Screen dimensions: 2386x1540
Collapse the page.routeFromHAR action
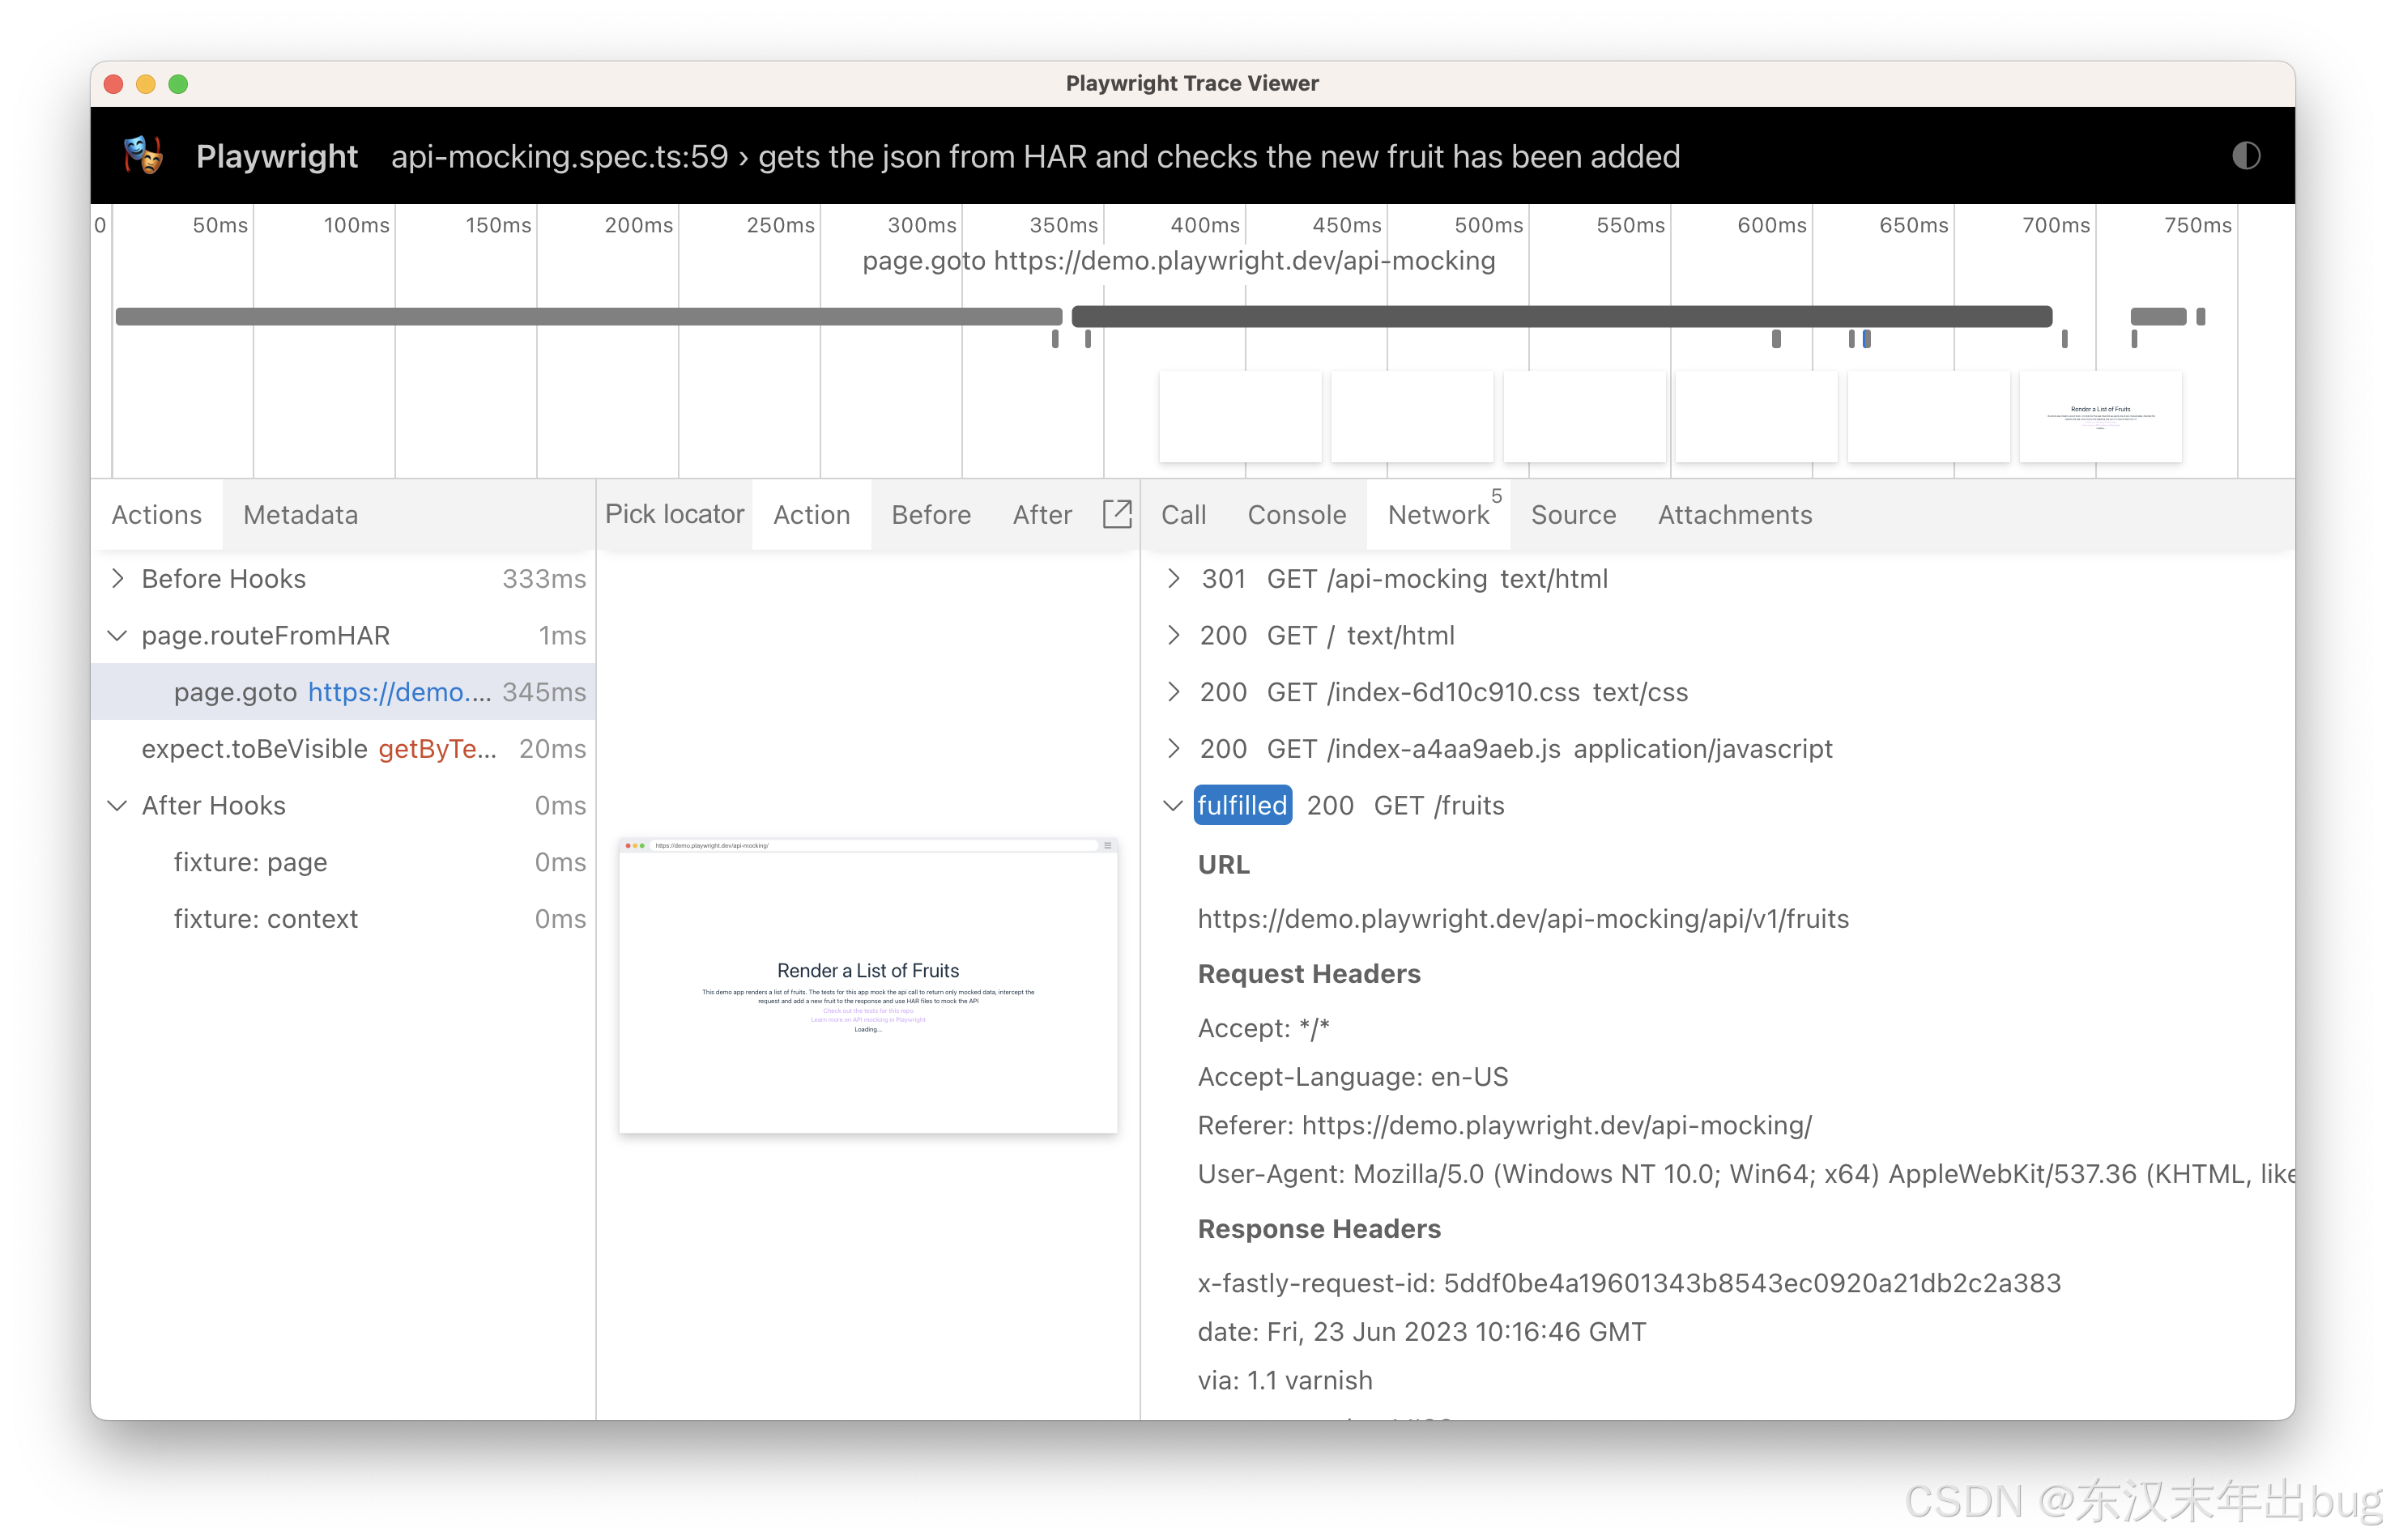118,635
